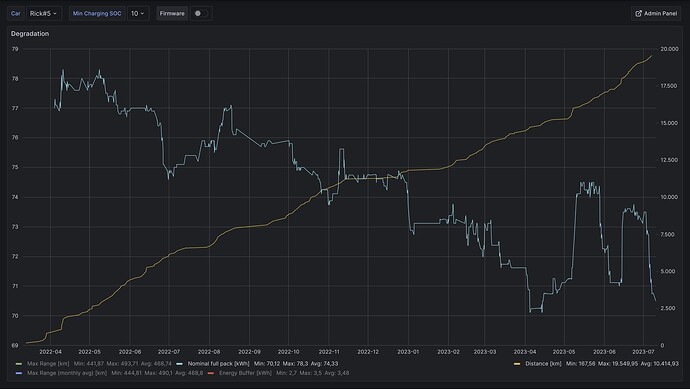
Task: Click the 20.000 right y-axis label
Action: (x=669, y=49)
